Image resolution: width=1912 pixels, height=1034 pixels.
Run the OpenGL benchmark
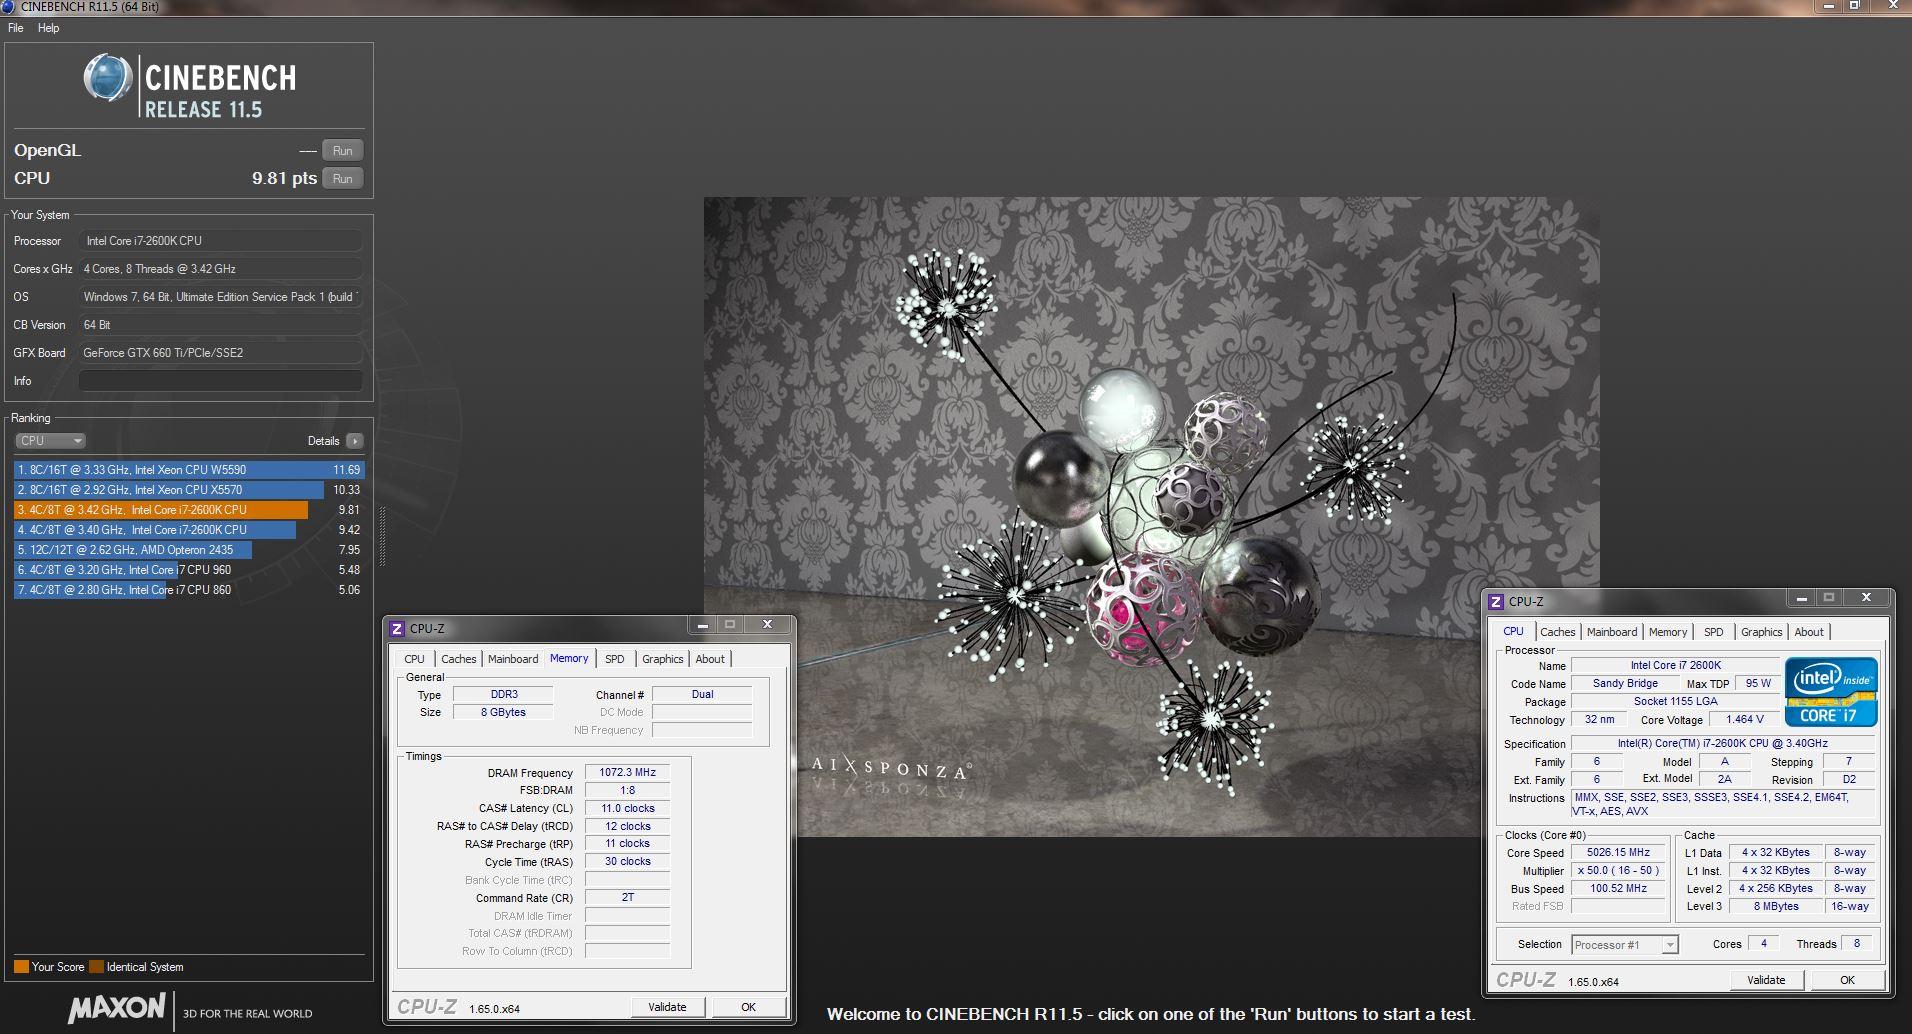click(342, 151)
